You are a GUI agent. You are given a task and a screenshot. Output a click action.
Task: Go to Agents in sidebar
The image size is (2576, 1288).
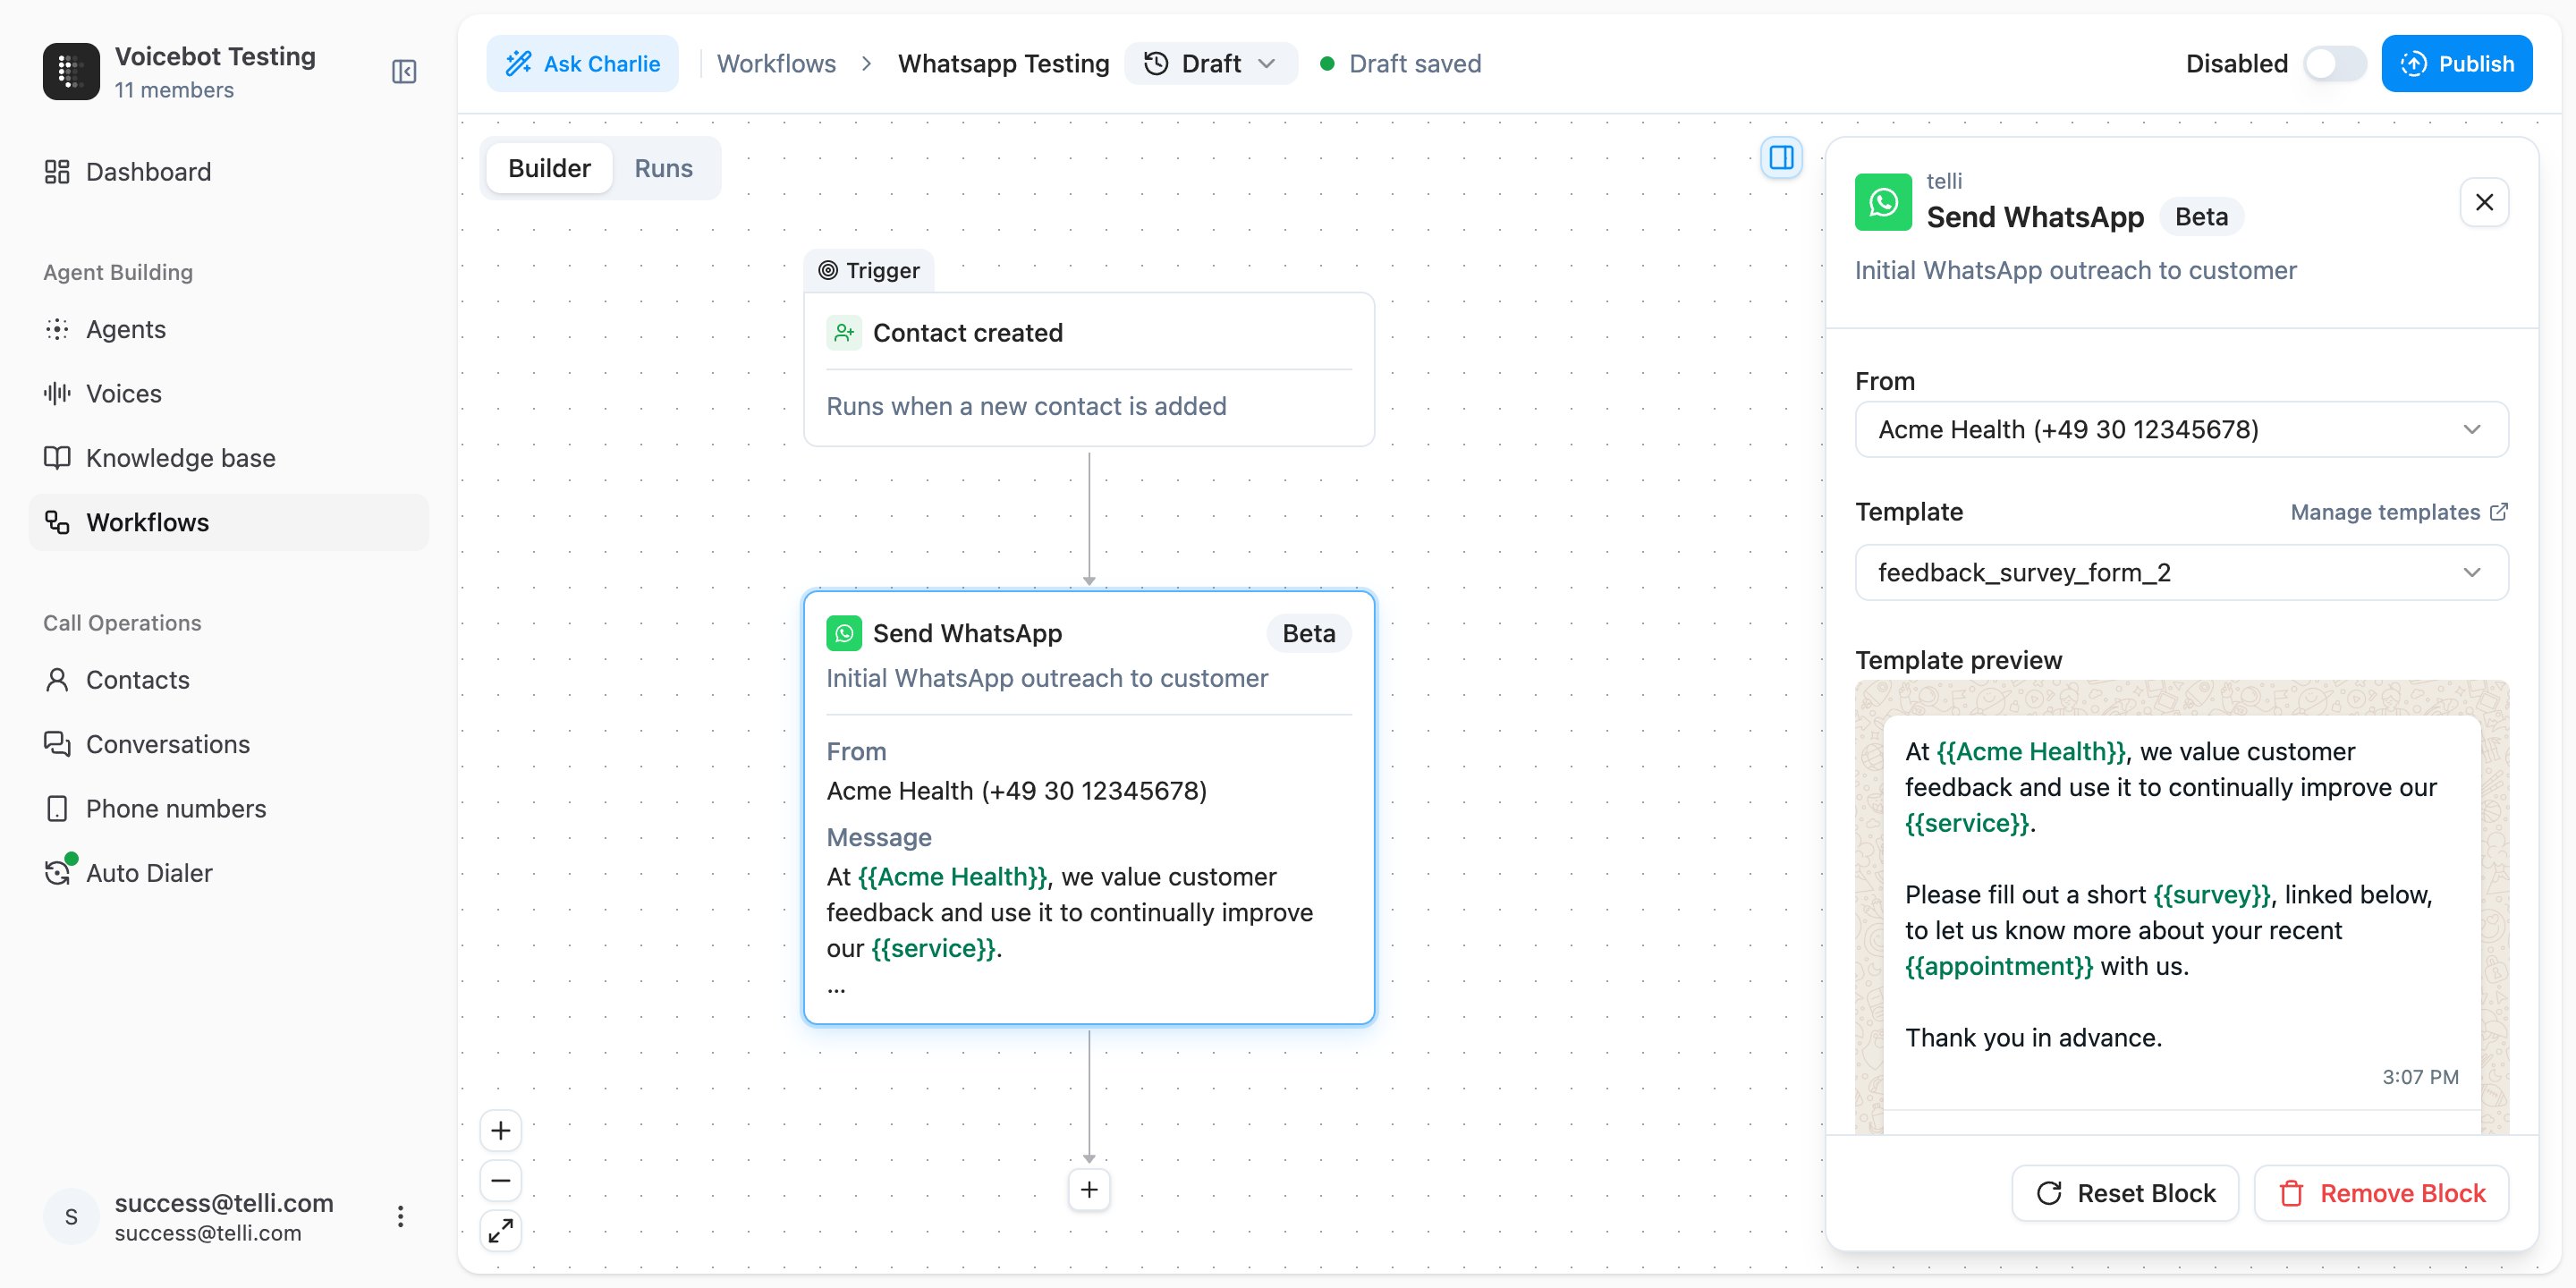pyautogui.click(x=228, y=329)
